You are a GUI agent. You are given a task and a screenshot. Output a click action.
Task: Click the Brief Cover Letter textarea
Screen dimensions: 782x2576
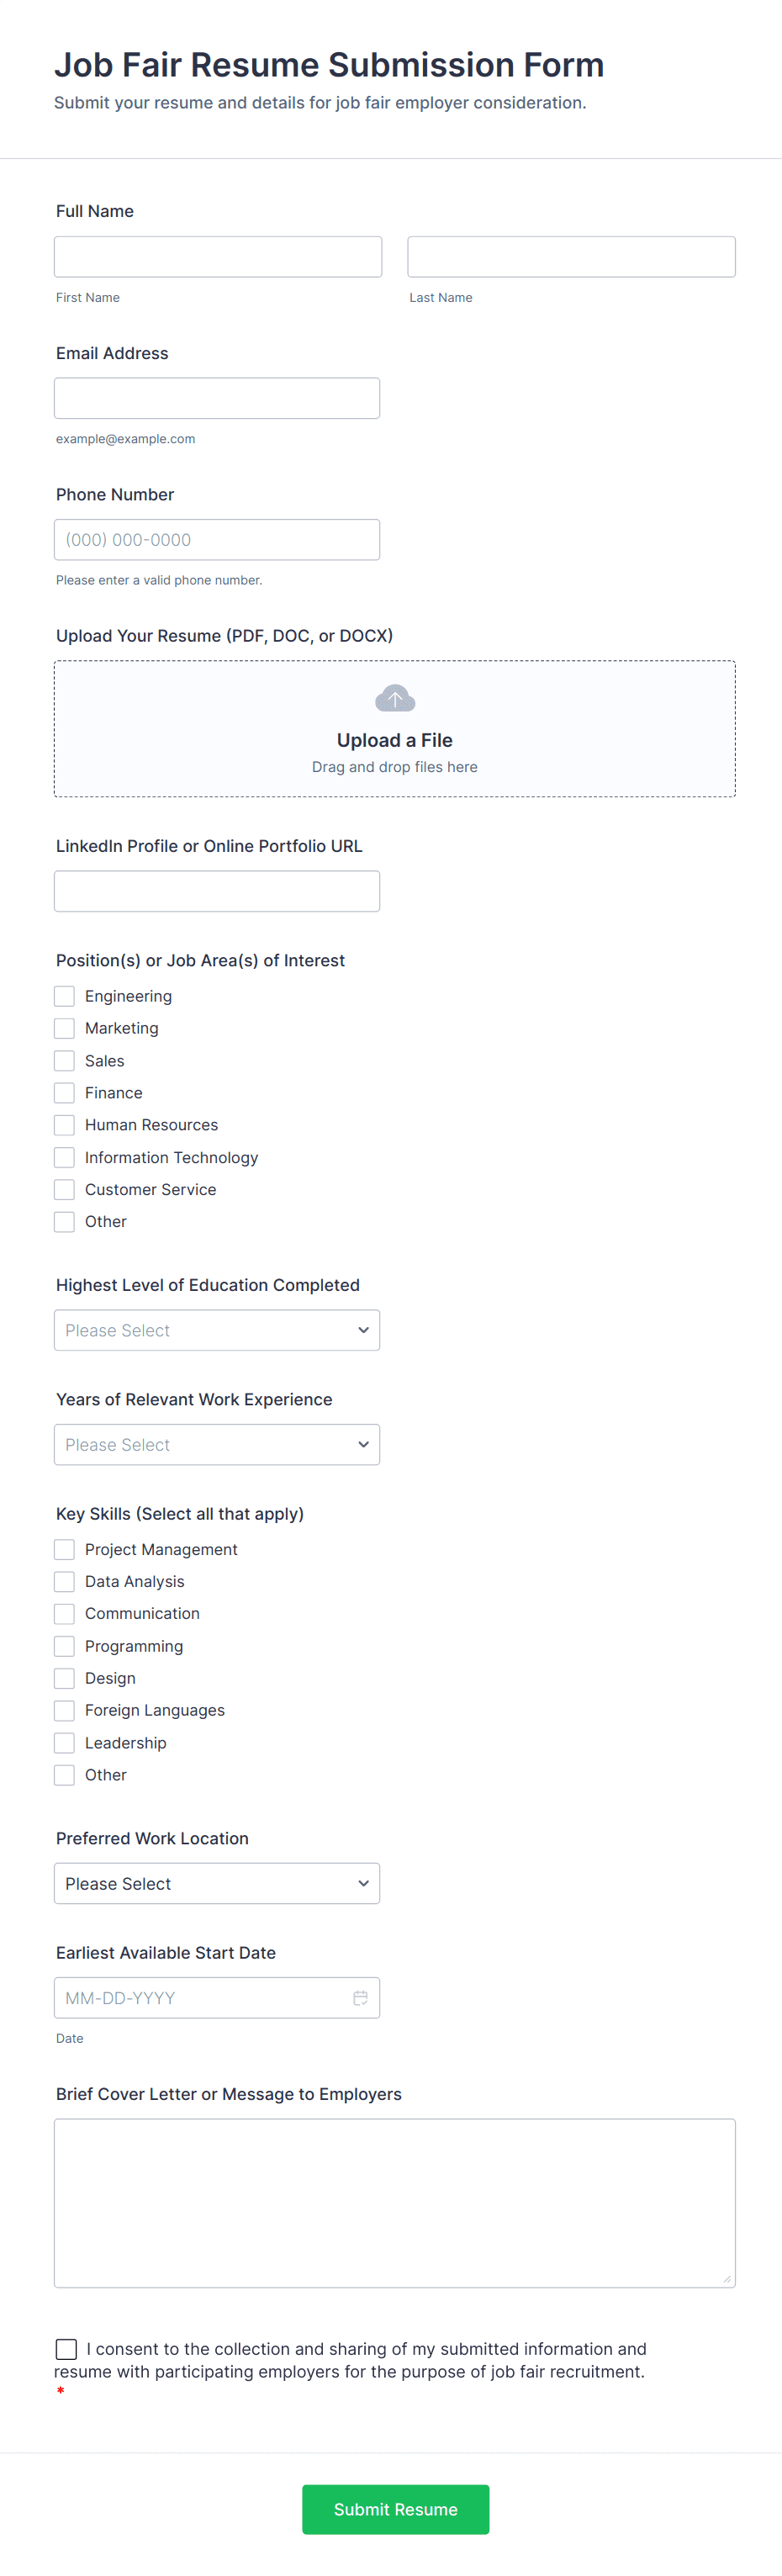tap(394, 2202)
